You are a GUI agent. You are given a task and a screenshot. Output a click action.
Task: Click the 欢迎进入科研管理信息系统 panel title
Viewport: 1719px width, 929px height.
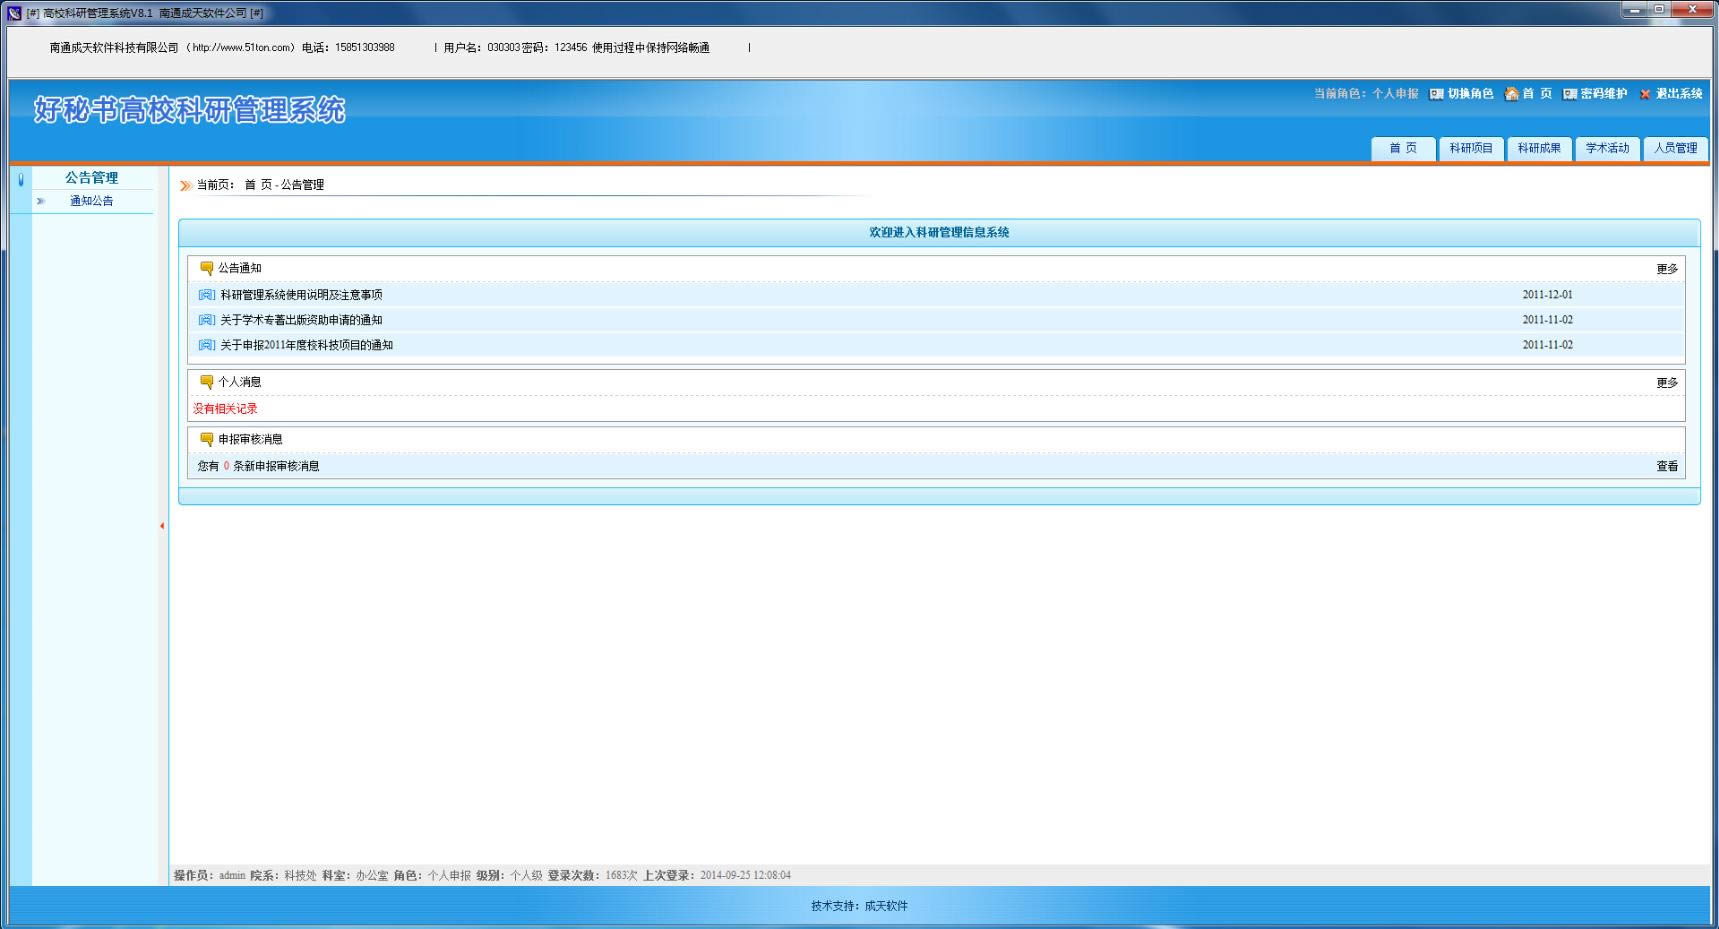tap(939, 232)
